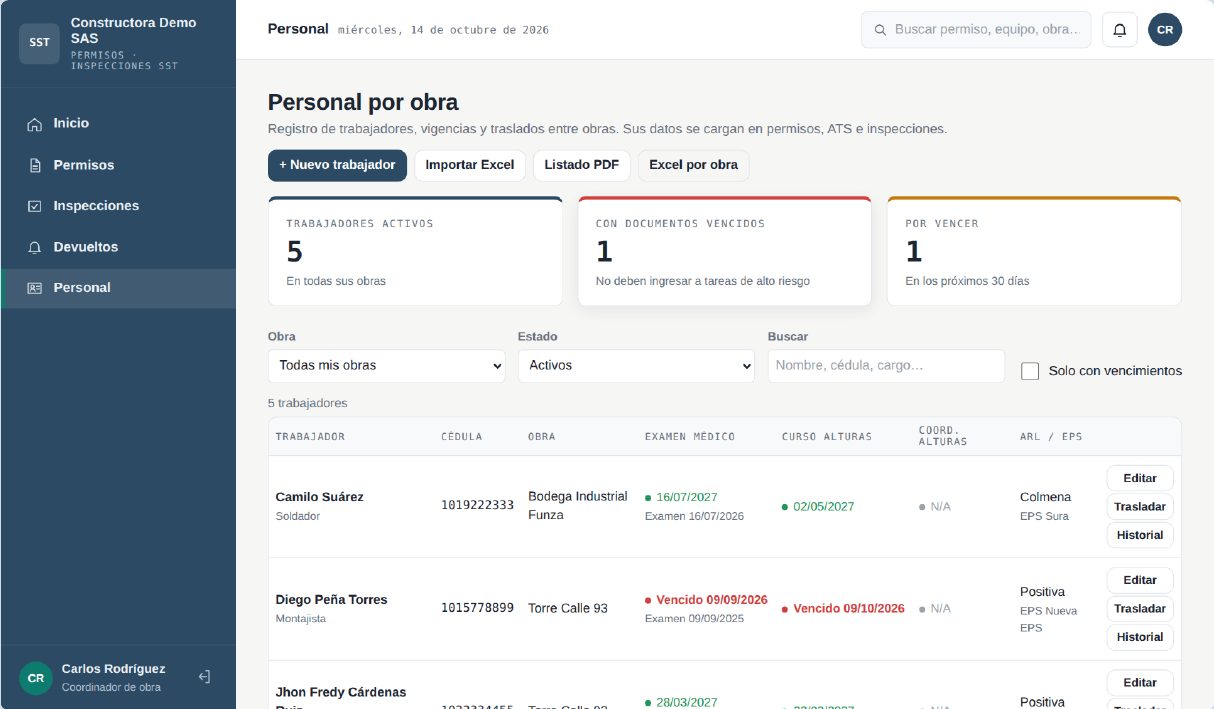Click the Inicio home icon
This screenshot has height=709, width=1214.
coord(35,124)
